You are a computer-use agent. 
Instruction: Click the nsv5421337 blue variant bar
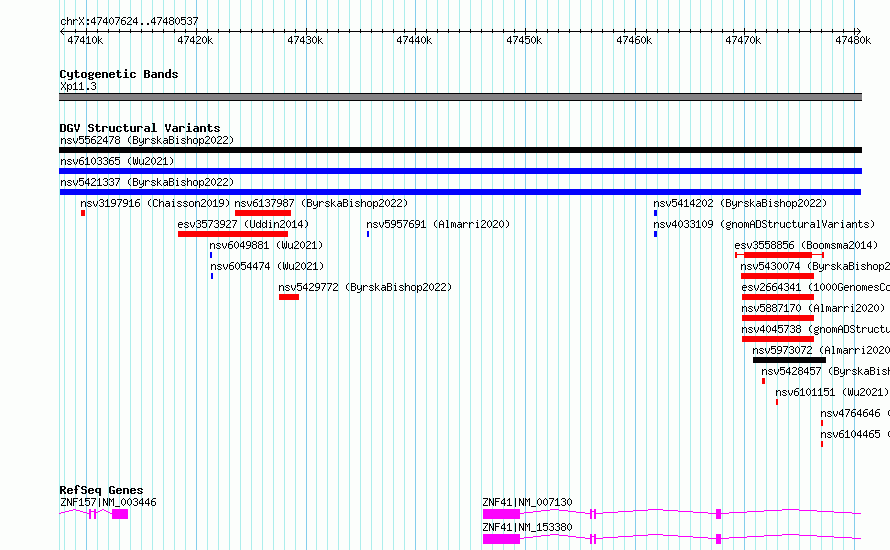(460, 192)
